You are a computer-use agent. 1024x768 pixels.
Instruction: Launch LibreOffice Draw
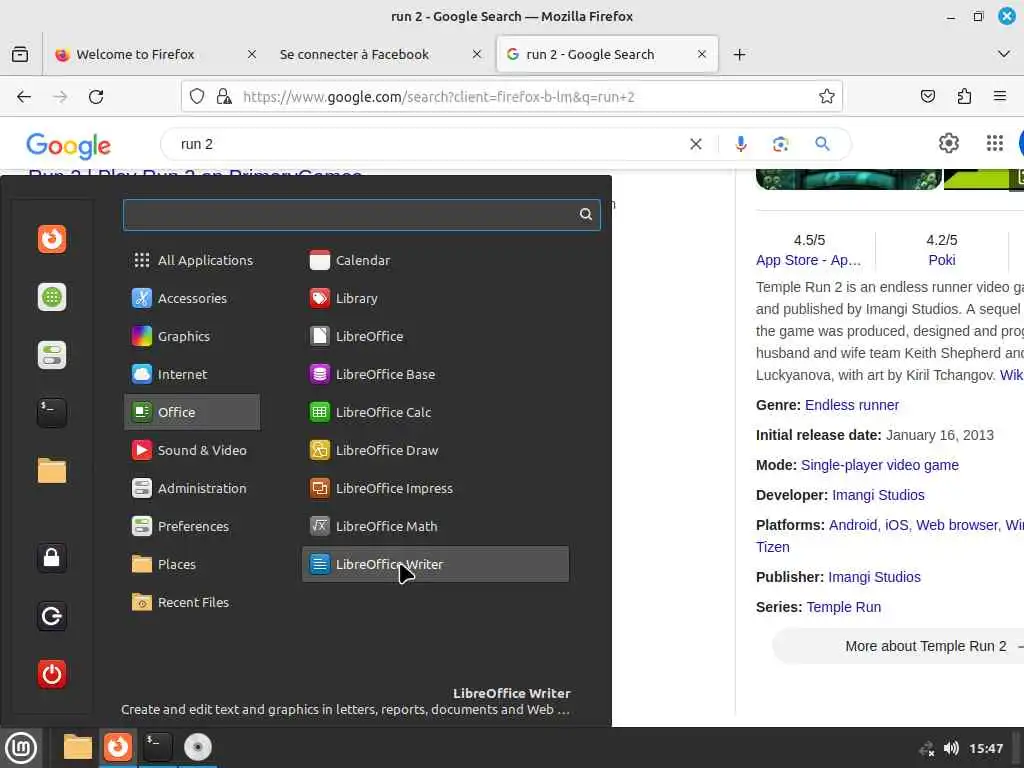click(436, 451)
